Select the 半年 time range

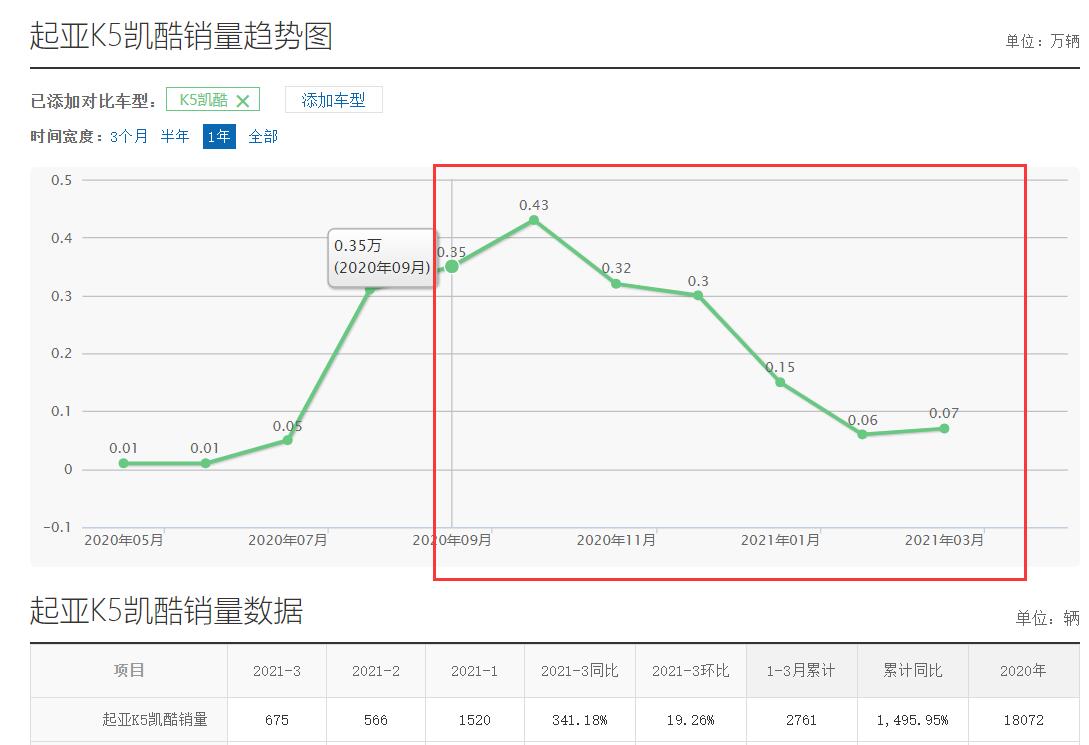click(x=175, y=136)
